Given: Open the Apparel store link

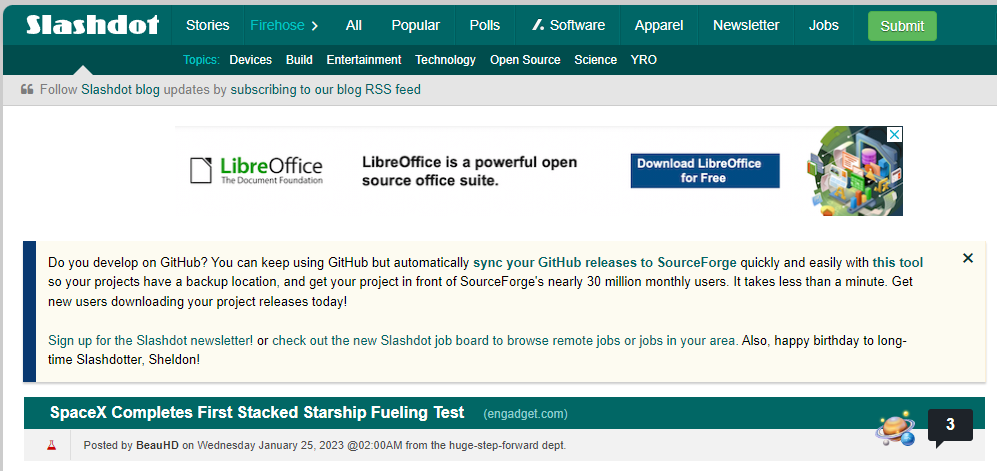Looking at the screenshot, I should click(x=659, y=25).
